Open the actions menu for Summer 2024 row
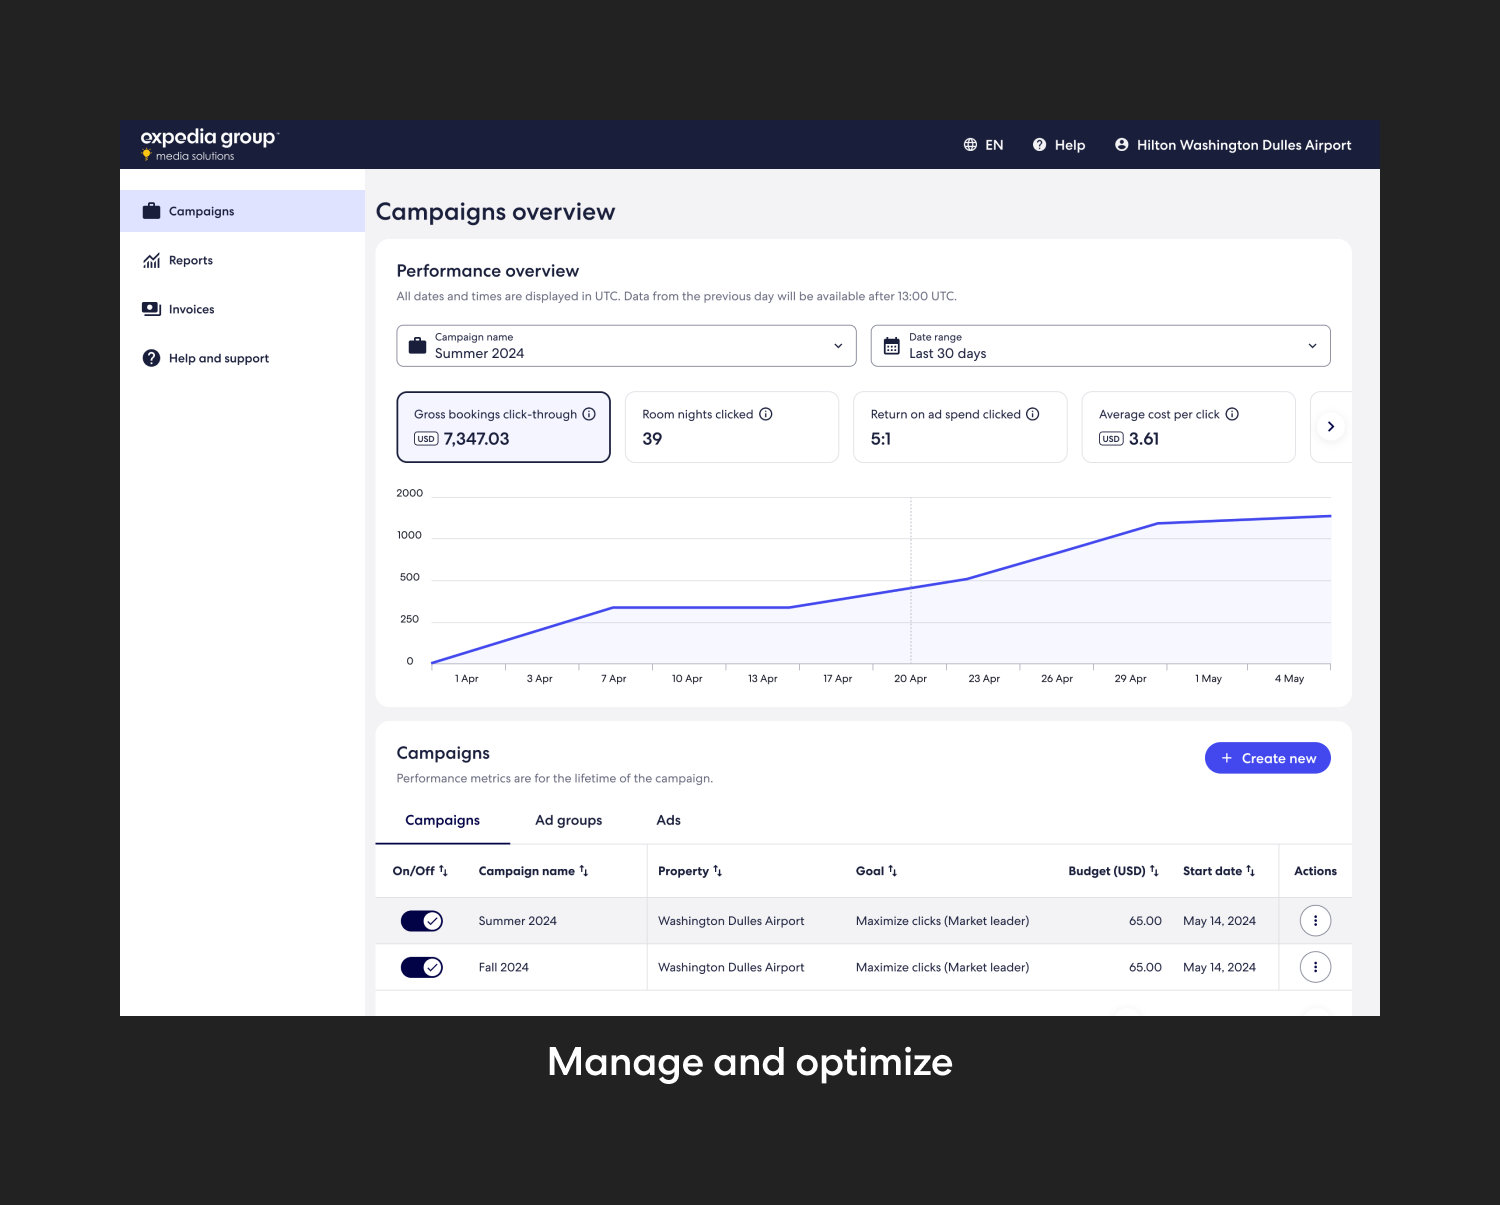 coord(1315,920)
